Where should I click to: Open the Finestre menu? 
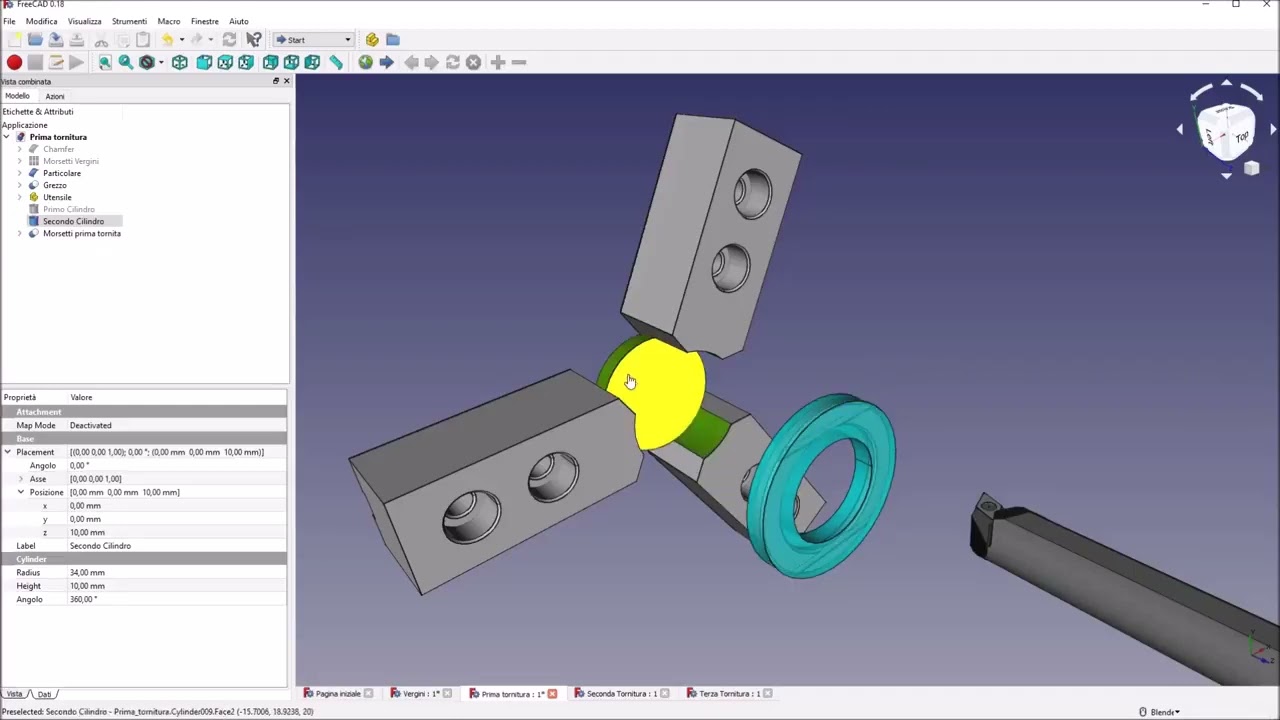204,21
